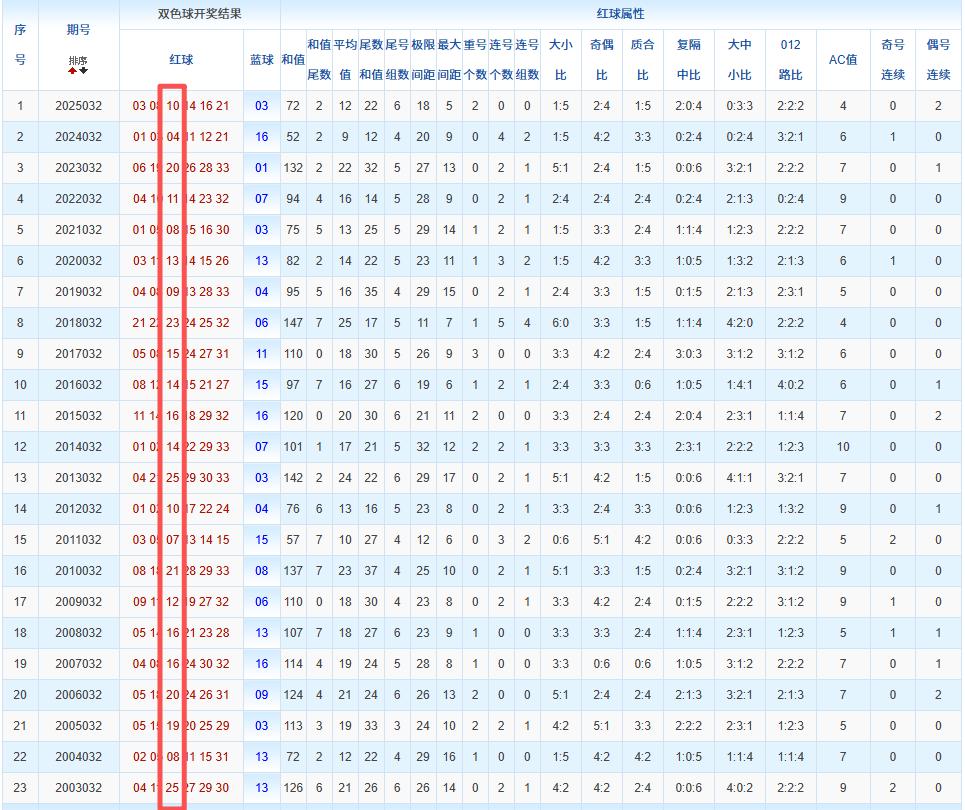Viewport: 965px width, 810px height.
Task: Select issue number 2007032
Action: click(x=79, y=664)
